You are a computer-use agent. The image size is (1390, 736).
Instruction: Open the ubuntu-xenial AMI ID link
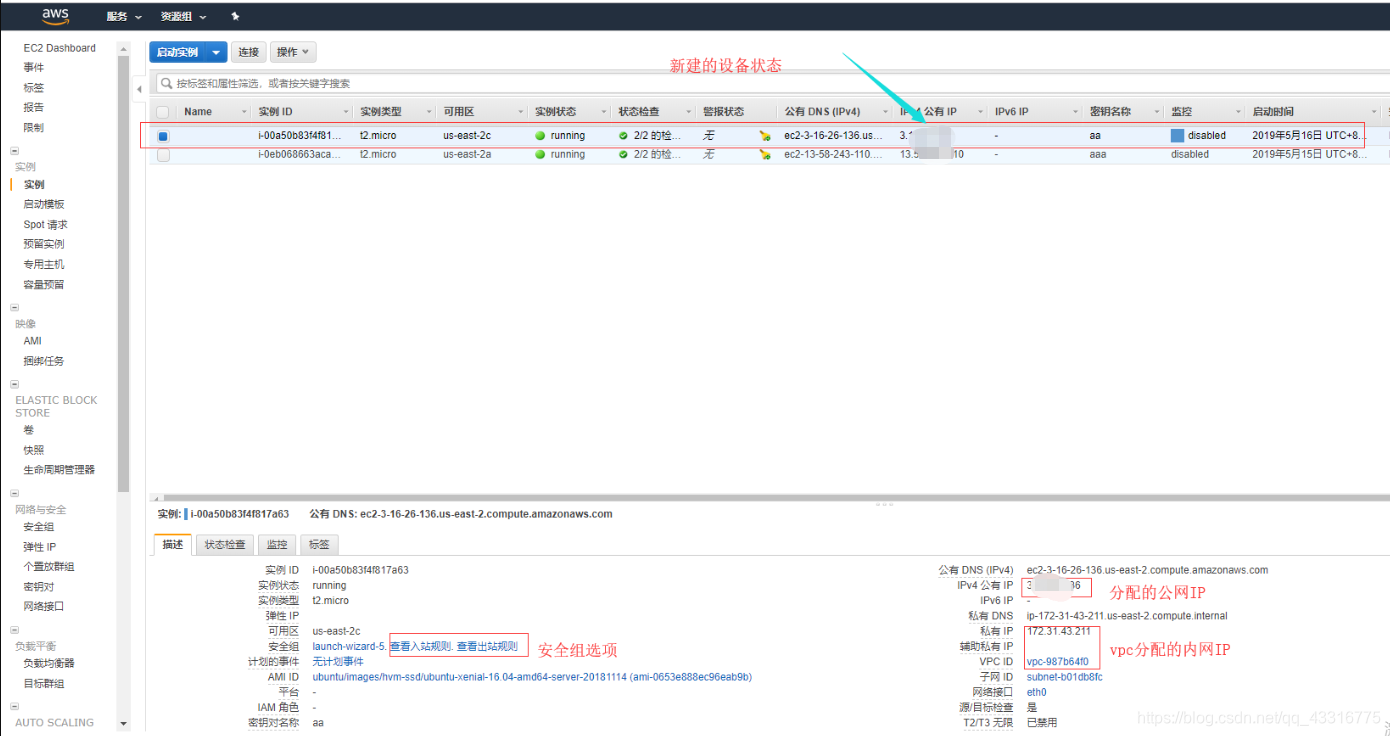[531, 677]
